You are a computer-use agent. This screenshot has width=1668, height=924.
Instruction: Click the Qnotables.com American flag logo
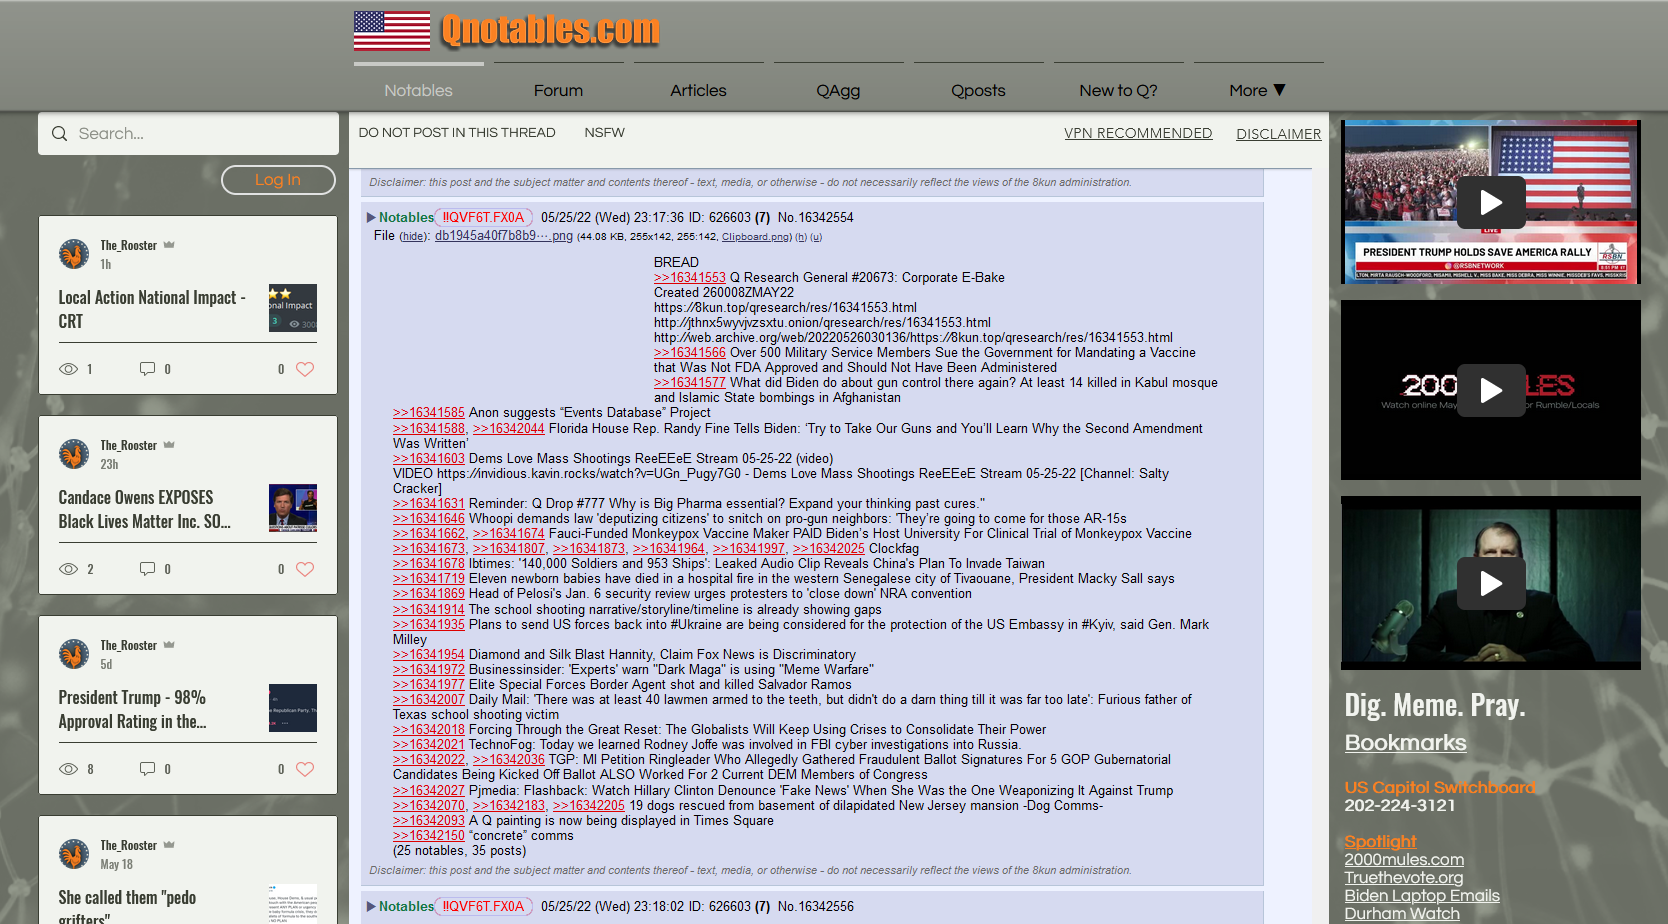[x=392, y=31]
